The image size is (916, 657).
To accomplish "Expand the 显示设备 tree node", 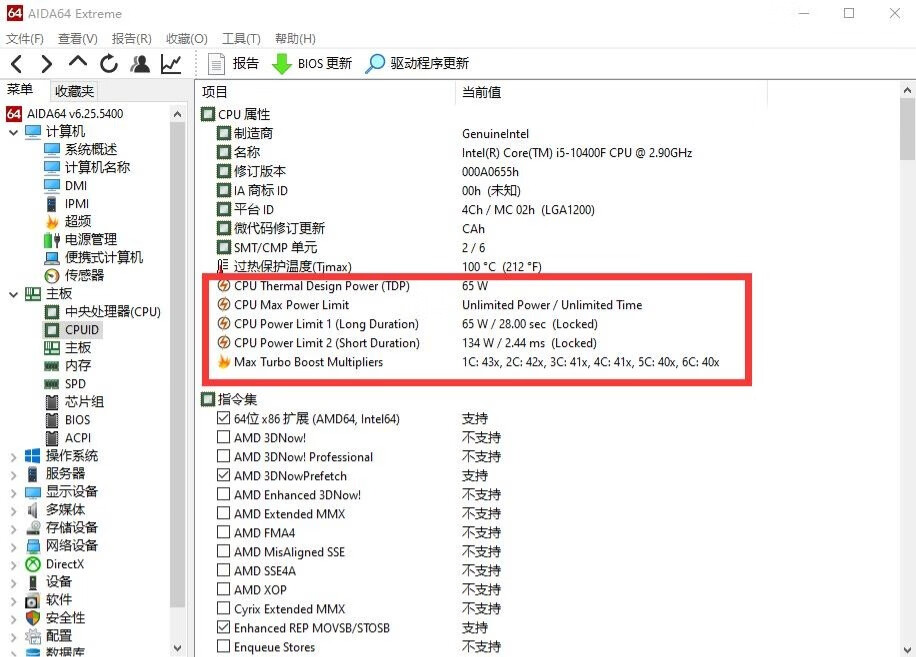I will click(13, 493).
